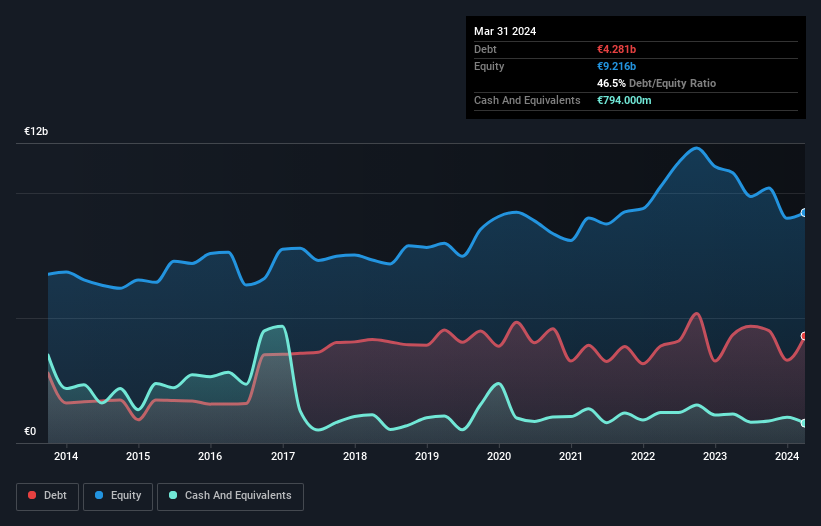Click the €794.000m cash value in tooltip
Screen dimensions: 821x526
point(624,100)
